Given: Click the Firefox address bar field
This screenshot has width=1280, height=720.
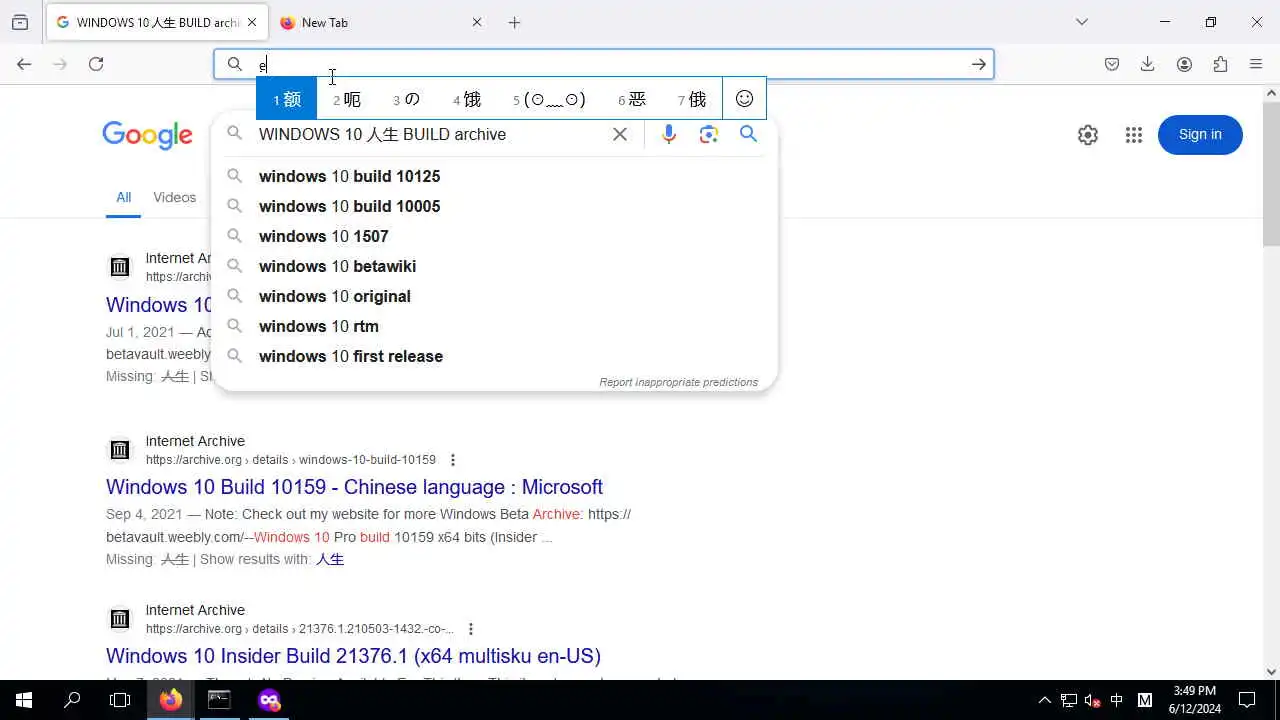Looking at the screenshot, I should pos(603,64).
